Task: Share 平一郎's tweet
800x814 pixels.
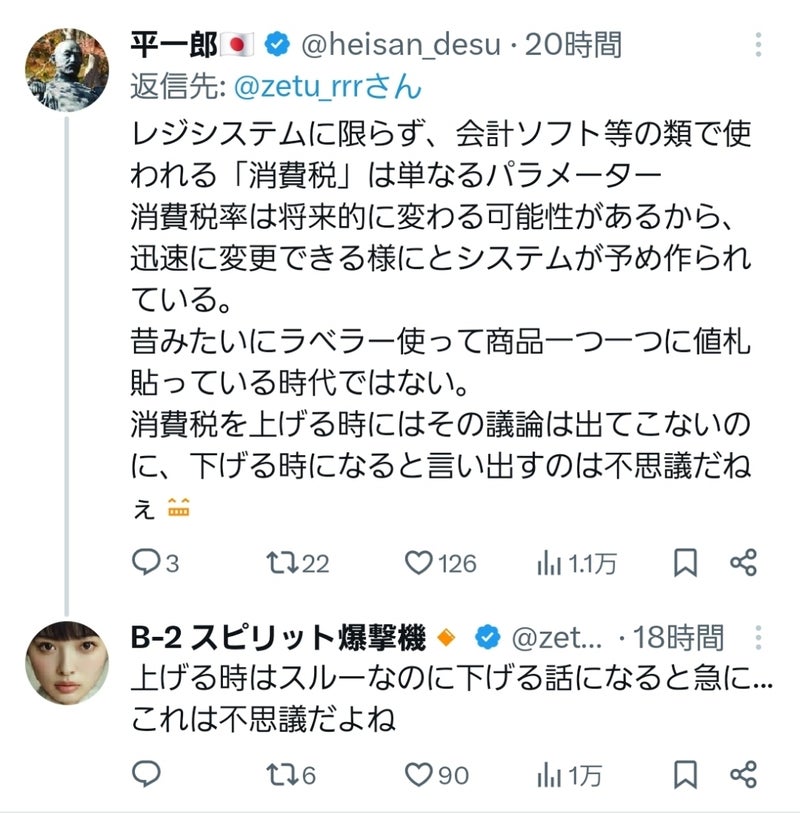Action: (743, 564)
